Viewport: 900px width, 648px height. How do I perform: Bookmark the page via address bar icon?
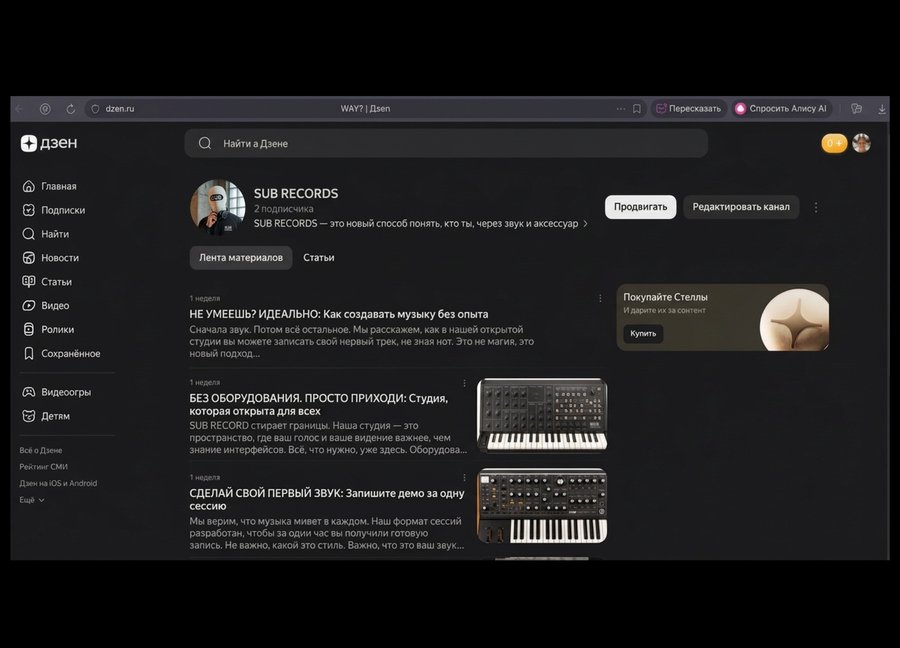637,108
